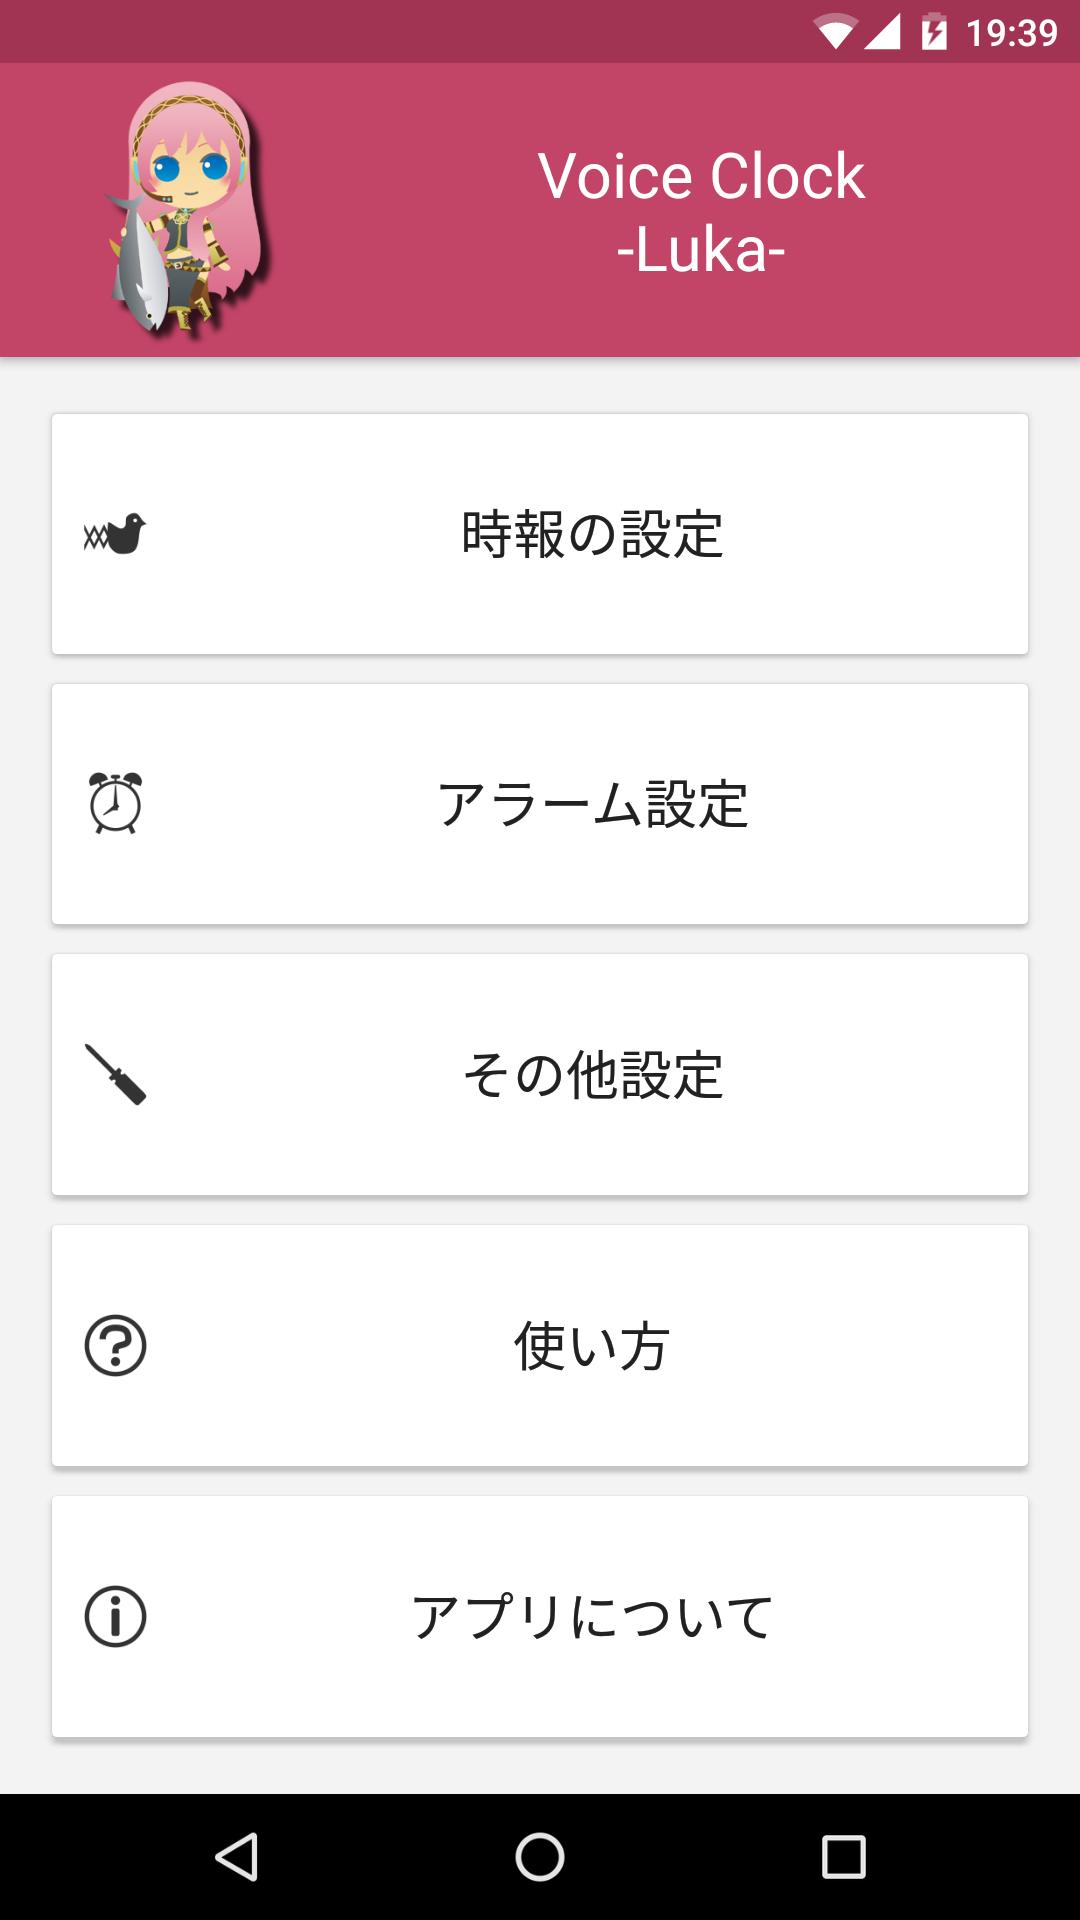Image resolution: width=1080 pixels, height=1920 pixels.
Task: Tap the screwdriver icon for other settings
Action: click(115, 1074)
